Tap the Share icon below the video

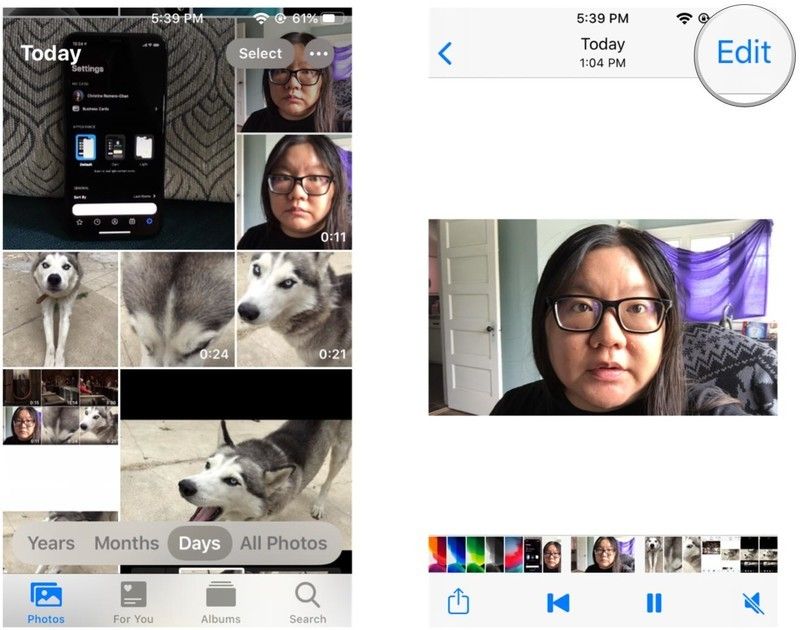click(461, 602)
